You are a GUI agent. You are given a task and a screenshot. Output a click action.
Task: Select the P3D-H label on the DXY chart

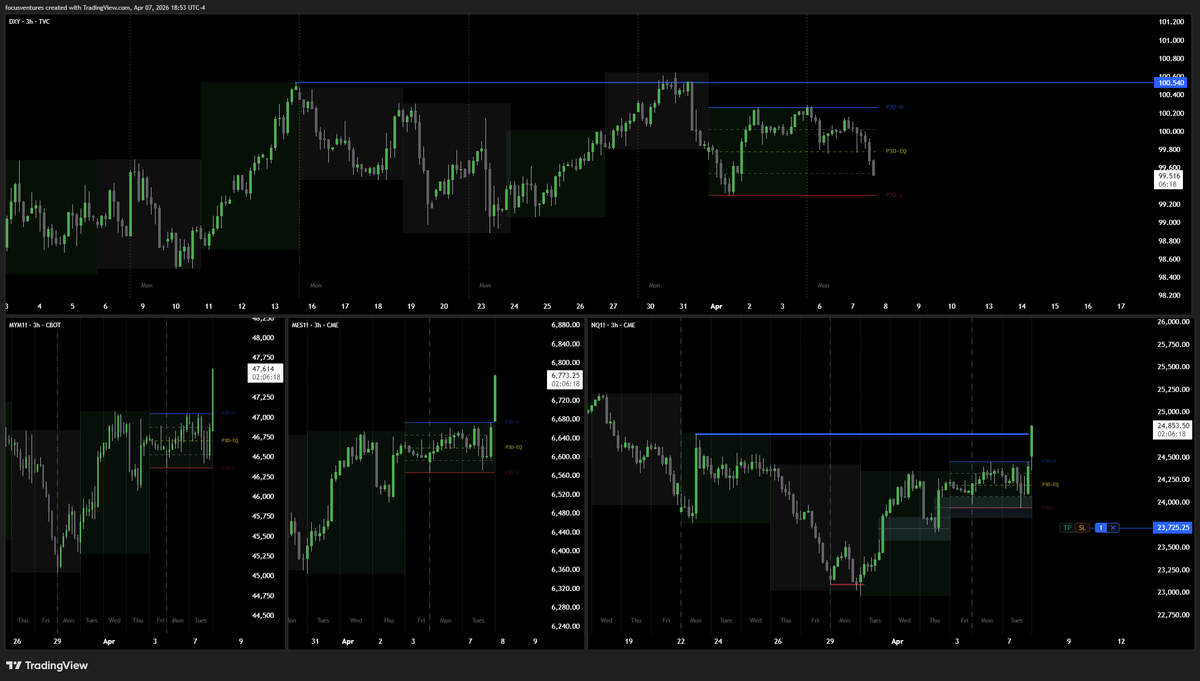pos(894,107)
